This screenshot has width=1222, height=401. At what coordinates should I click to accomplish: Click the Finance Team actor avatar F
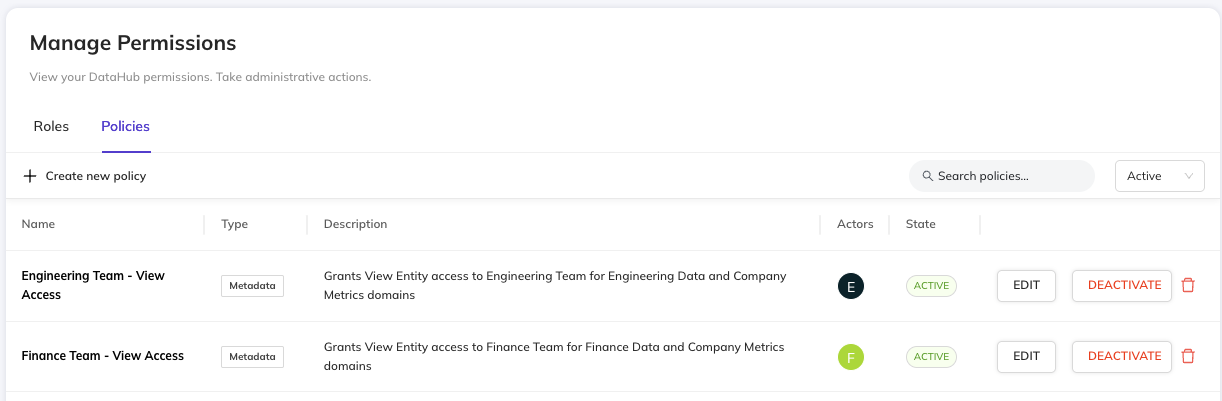(x=851, y=357)
